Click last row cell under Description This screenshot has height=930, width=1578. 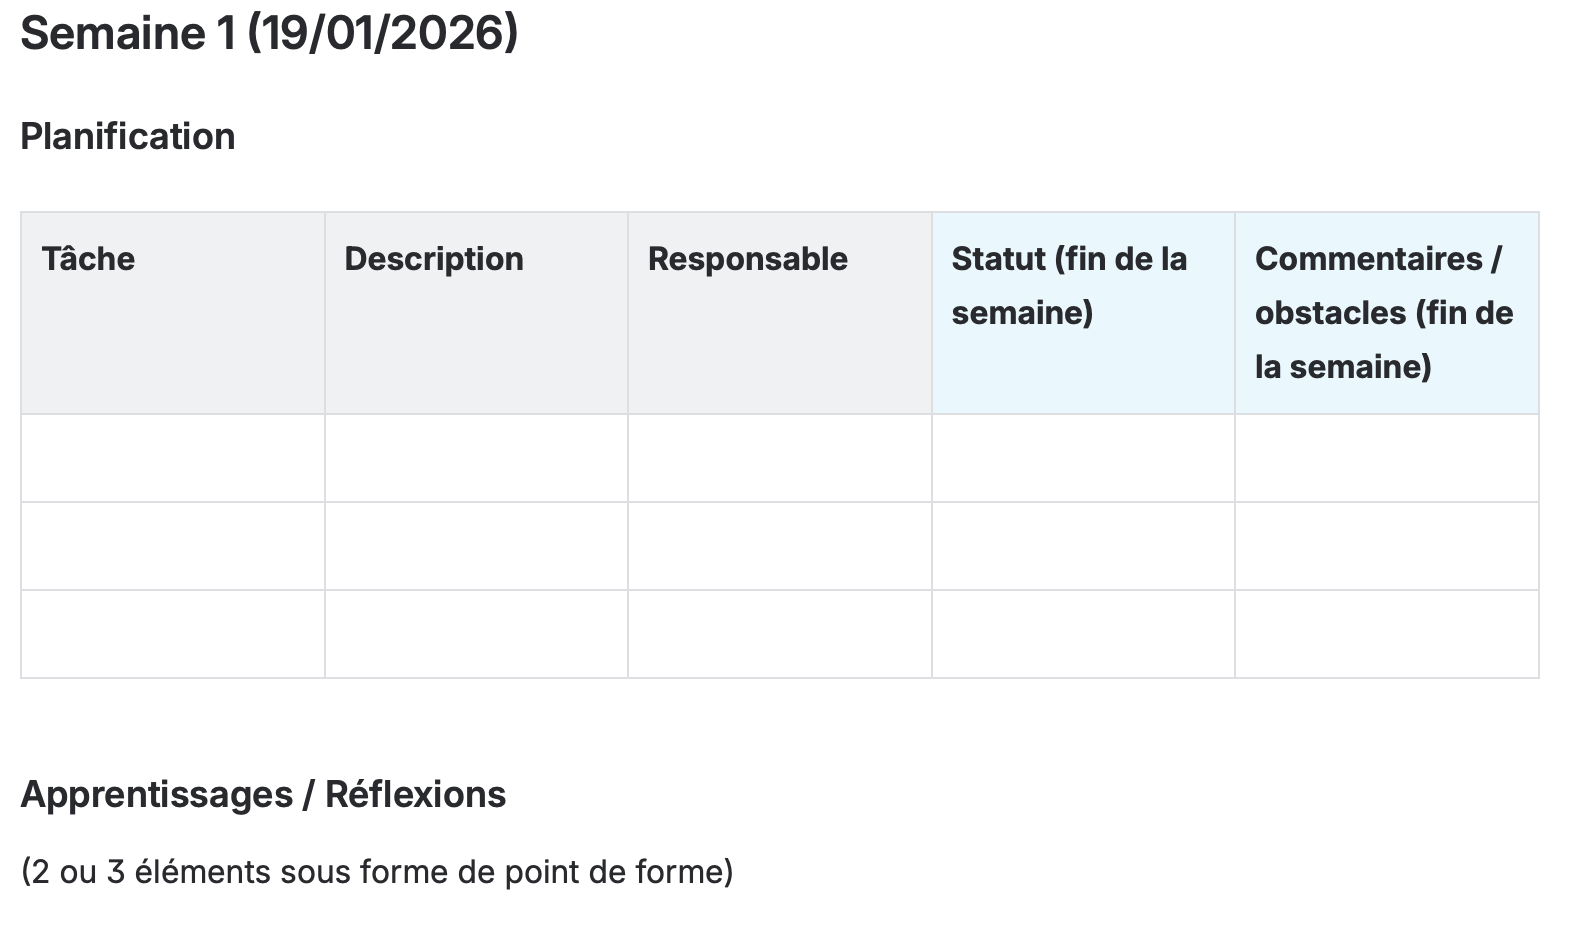[x=476, y=634]
